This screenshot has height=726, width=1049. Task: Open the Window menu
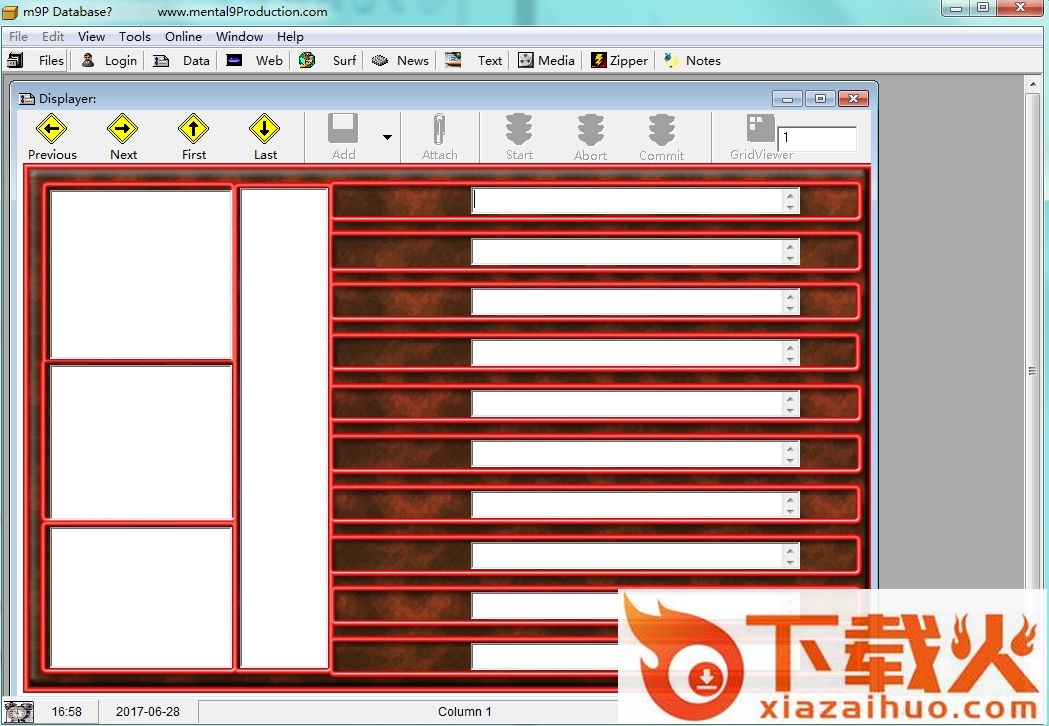click(x=239, y=36)
